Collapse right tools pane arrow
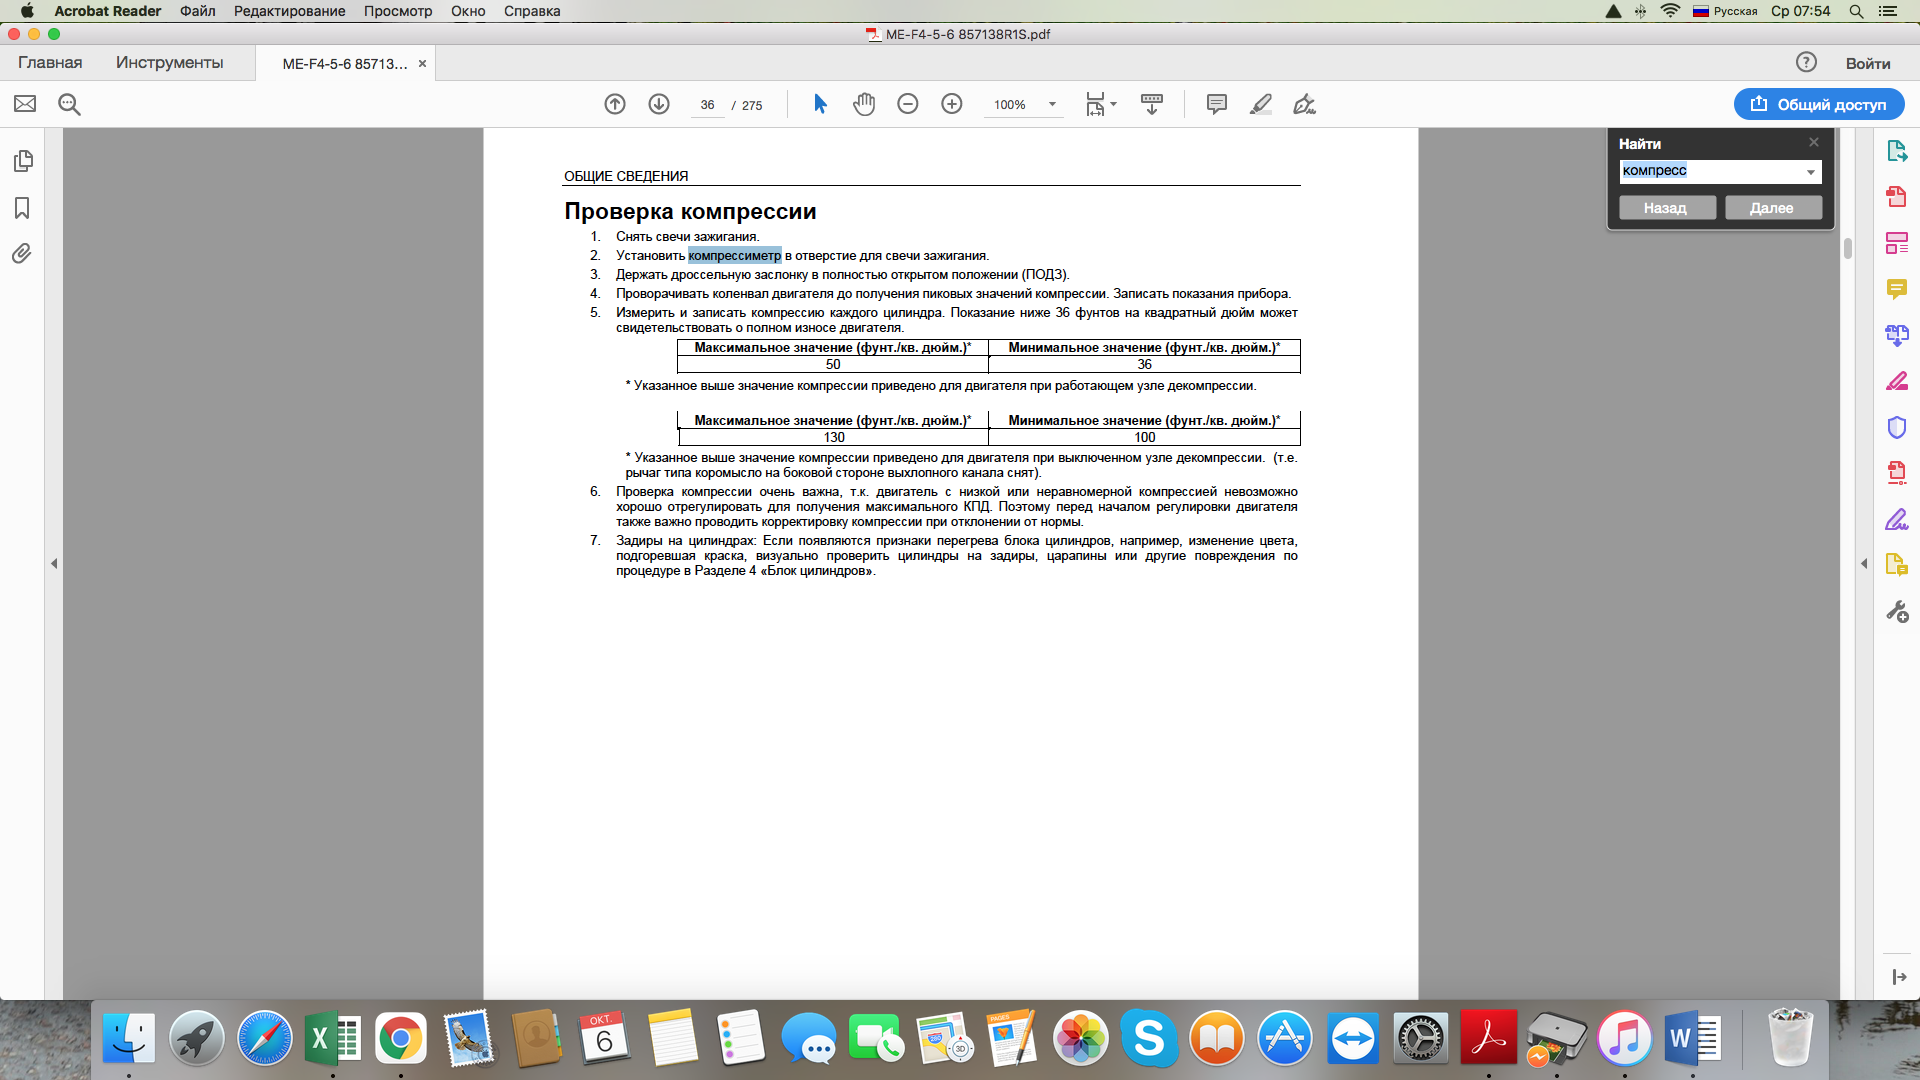 (x=1864, y=564)
